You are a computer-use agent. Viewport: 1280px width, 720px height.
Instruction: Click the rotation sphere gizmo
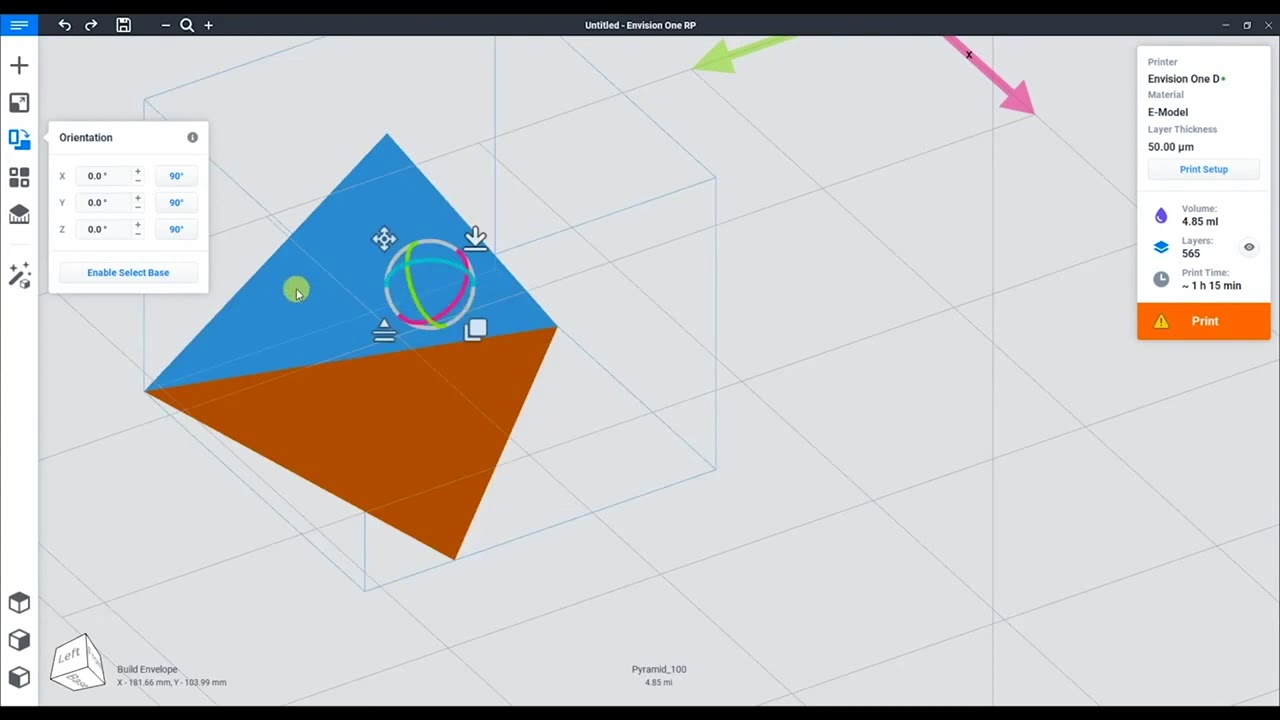click(429, 285)
